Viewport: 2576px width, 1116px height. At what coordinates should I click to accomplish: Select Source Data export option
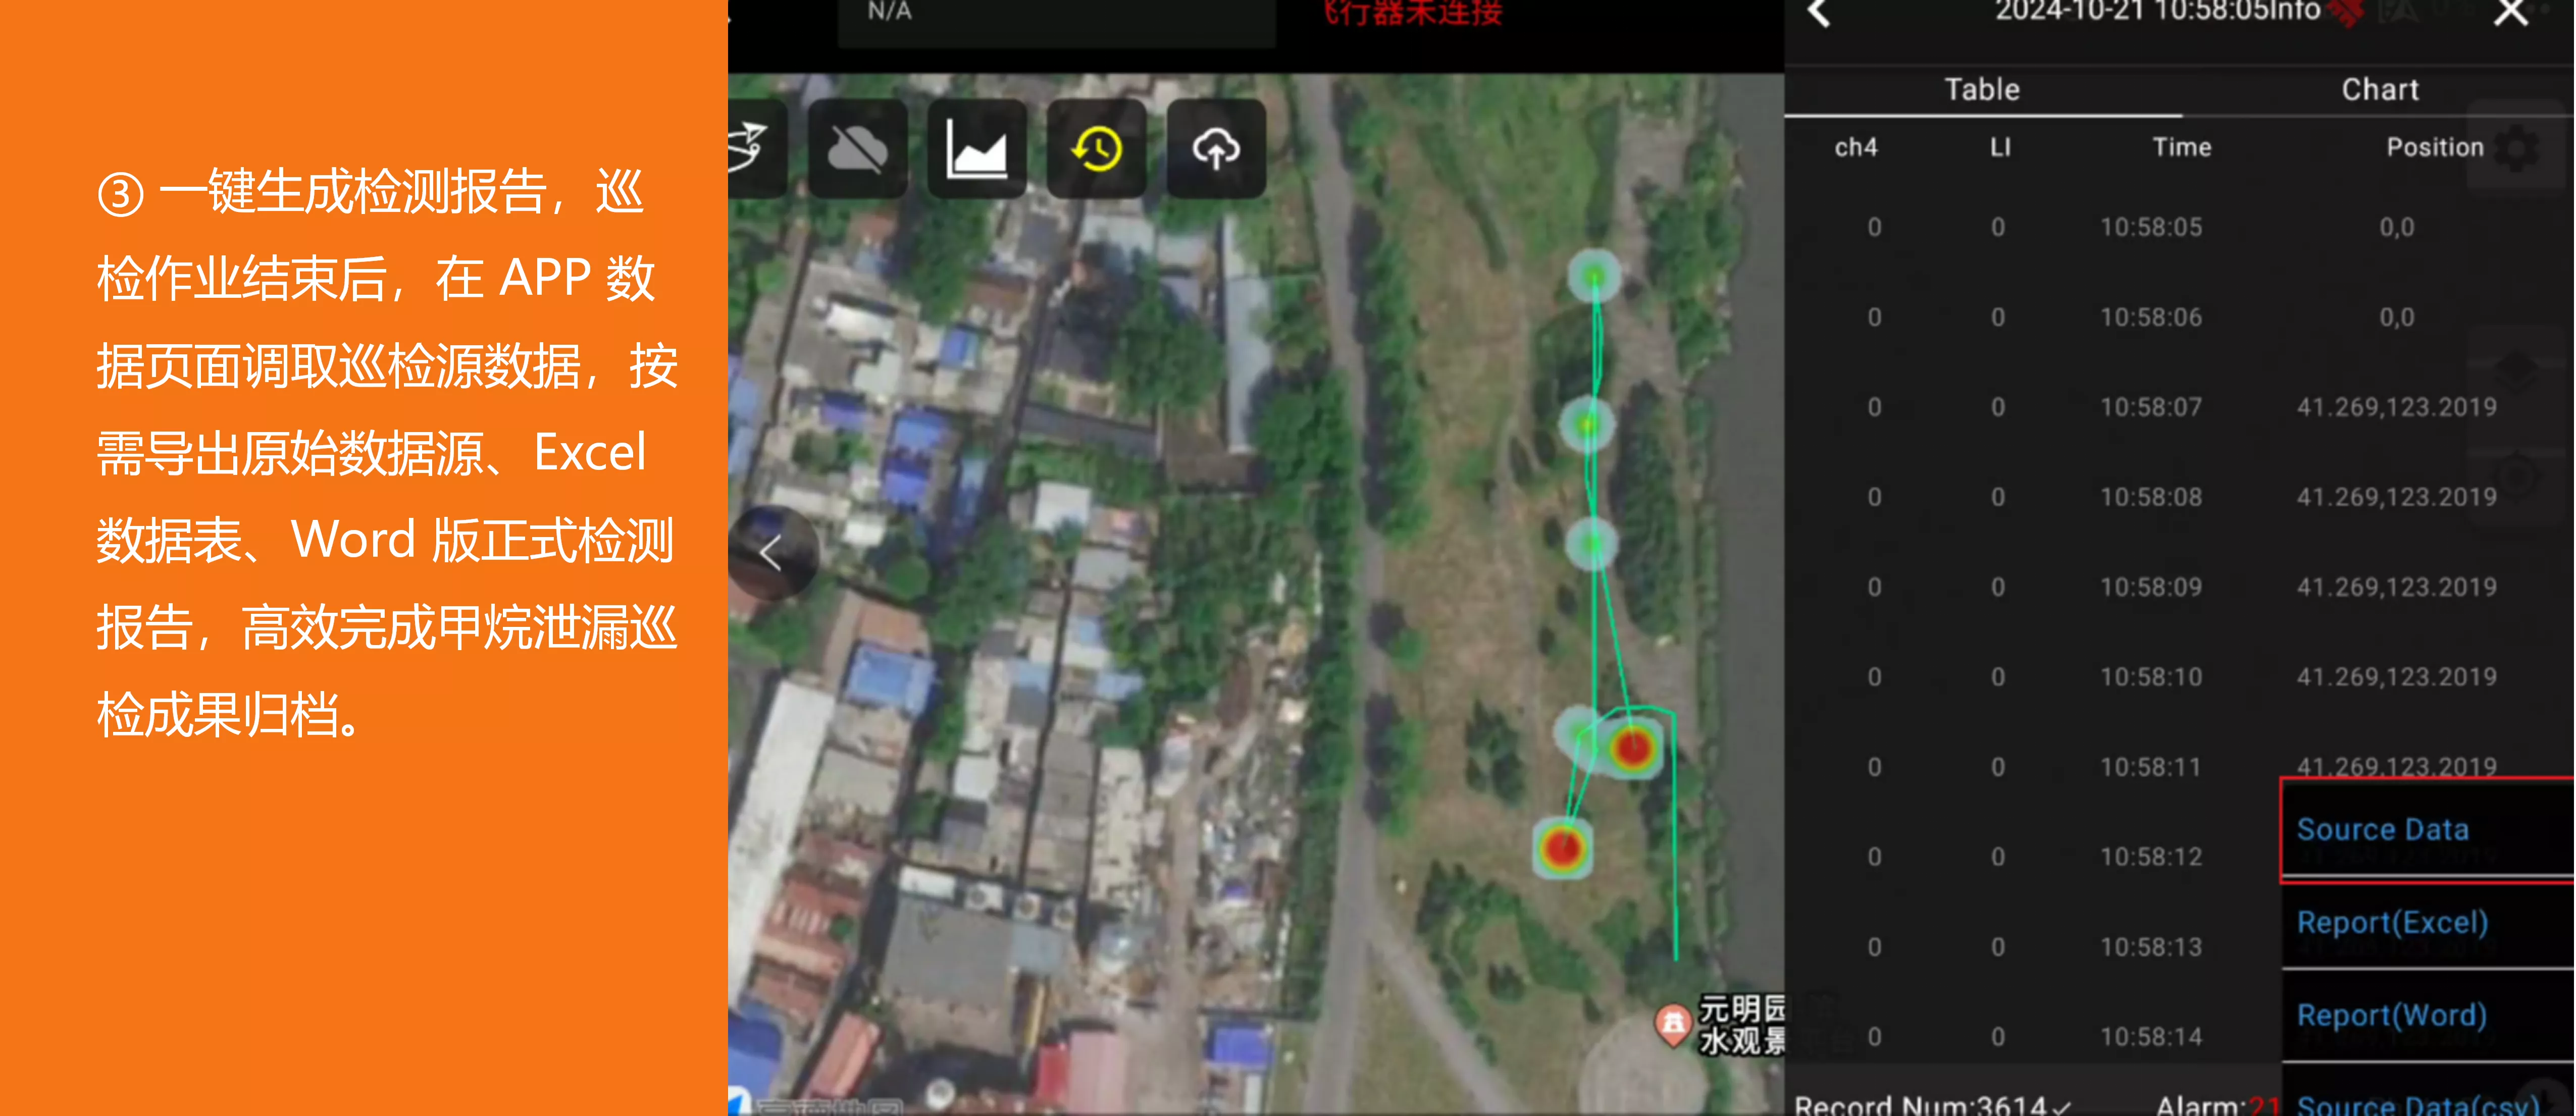[x=2428, y=830]
